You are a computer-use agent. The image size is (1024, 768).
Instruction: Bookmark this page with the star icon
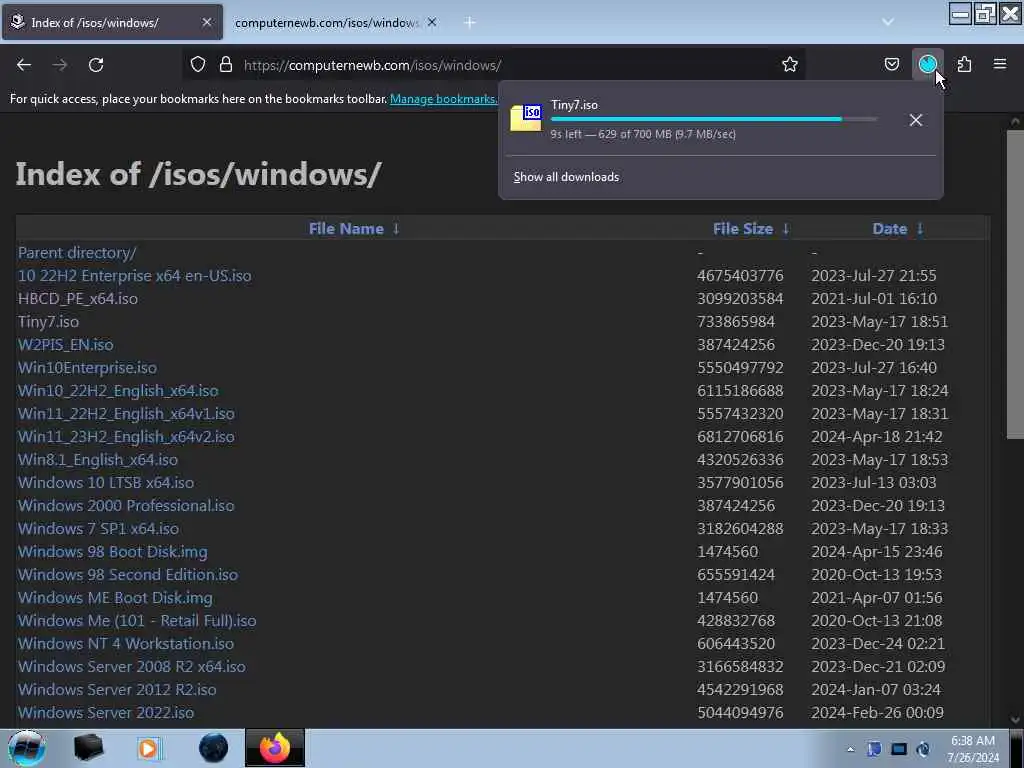coord(790,65)
